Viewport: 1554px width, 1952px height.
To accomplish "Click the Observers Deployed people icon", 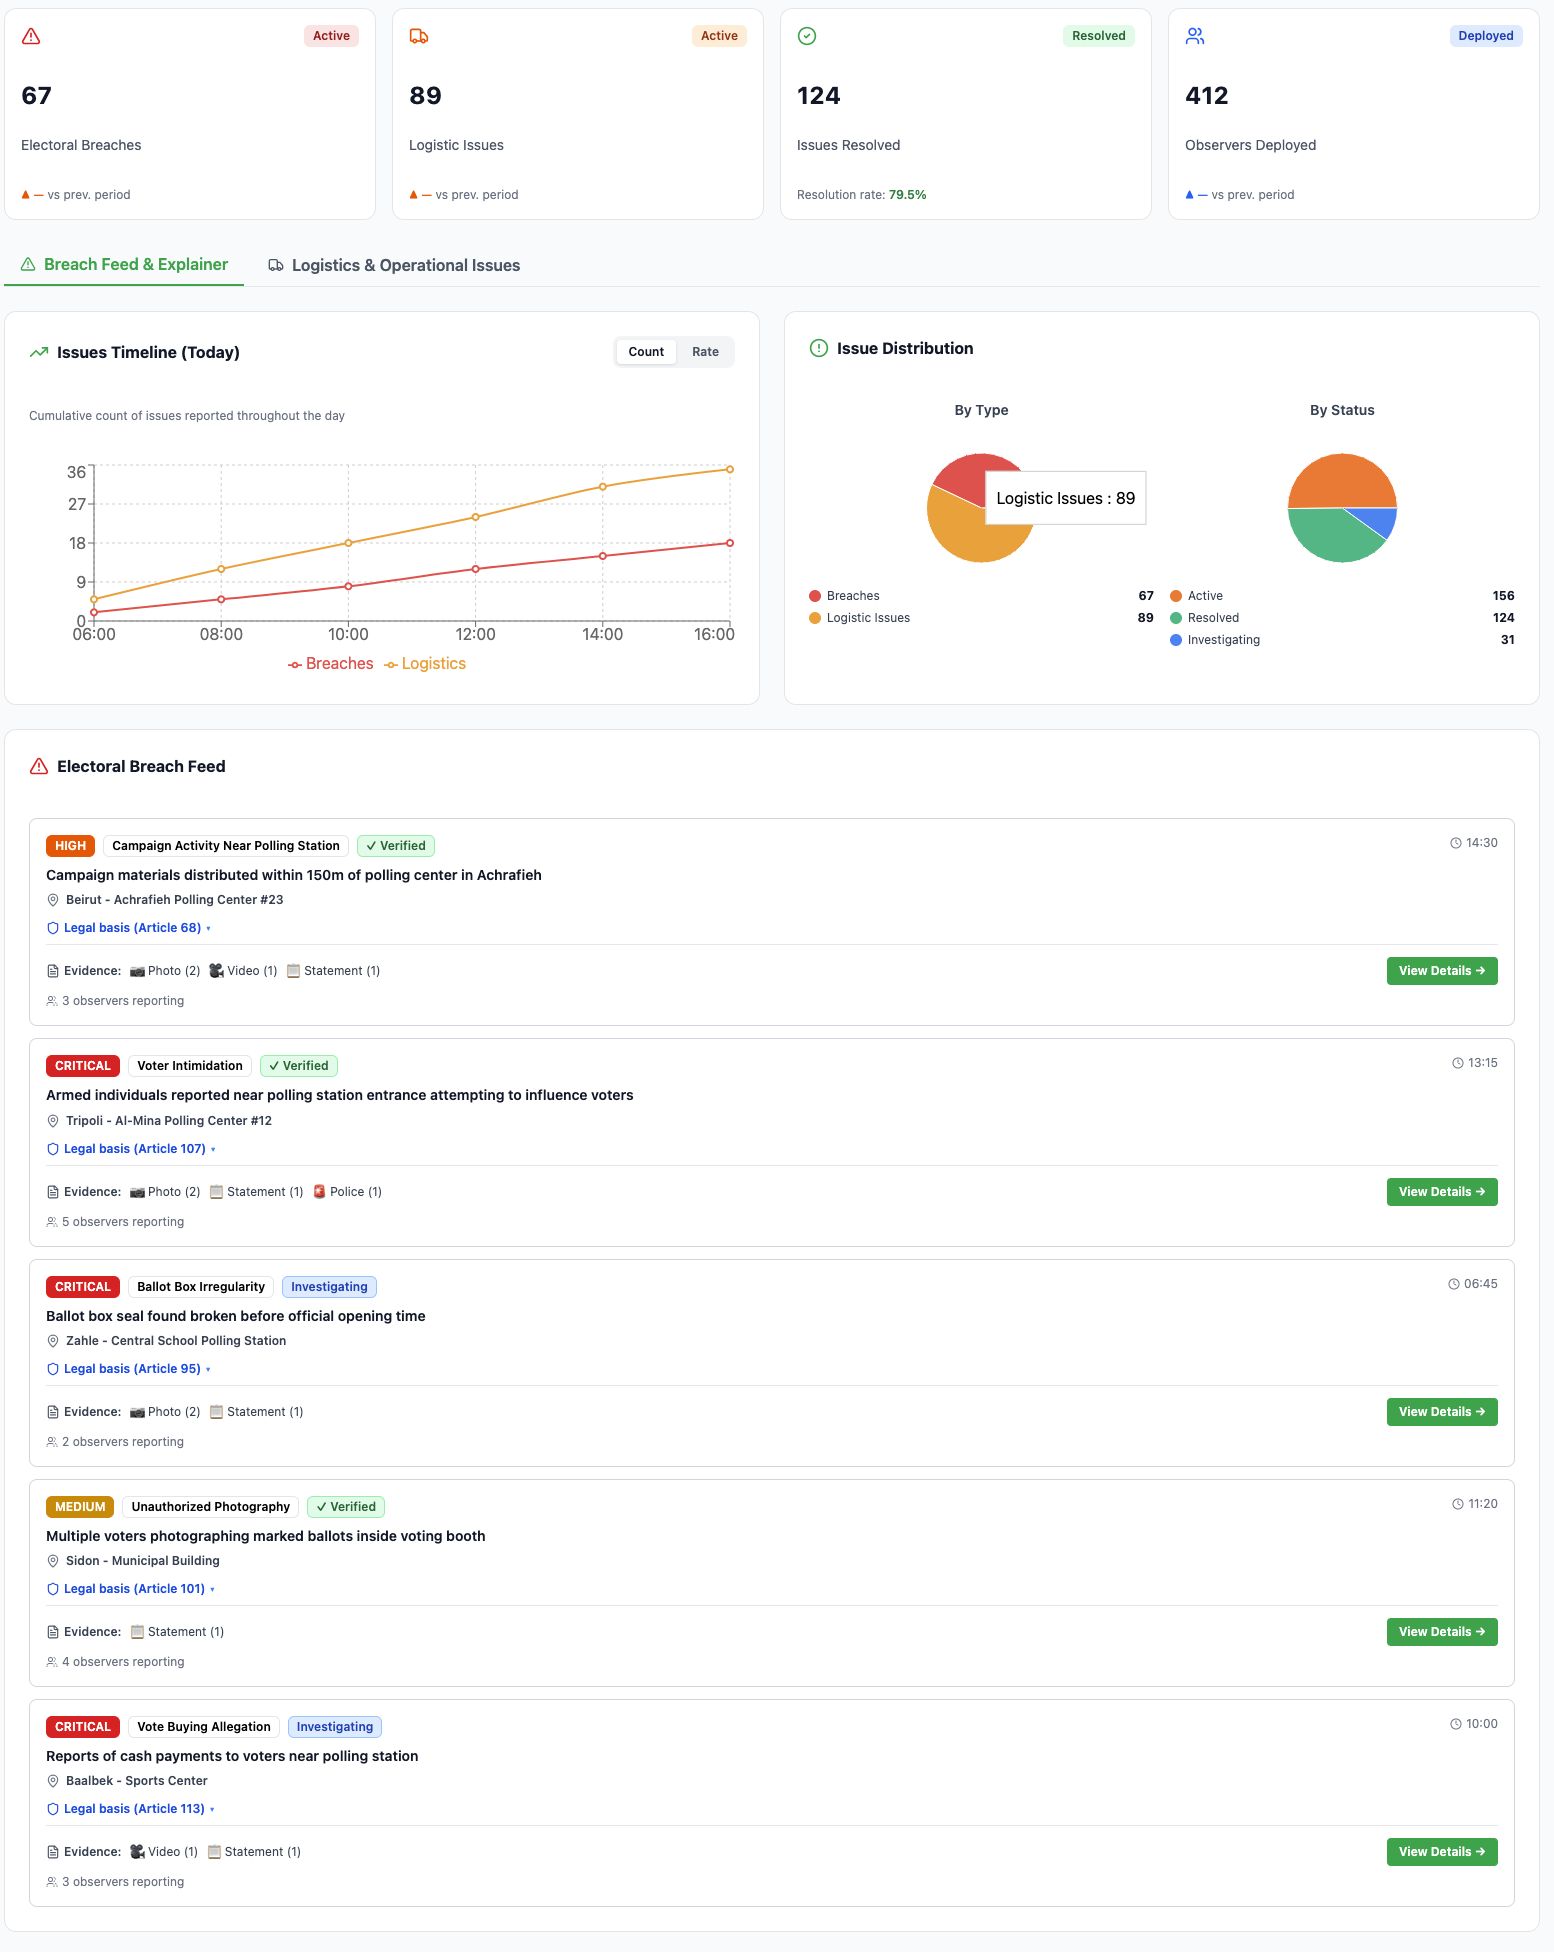I will (1195, 36).
